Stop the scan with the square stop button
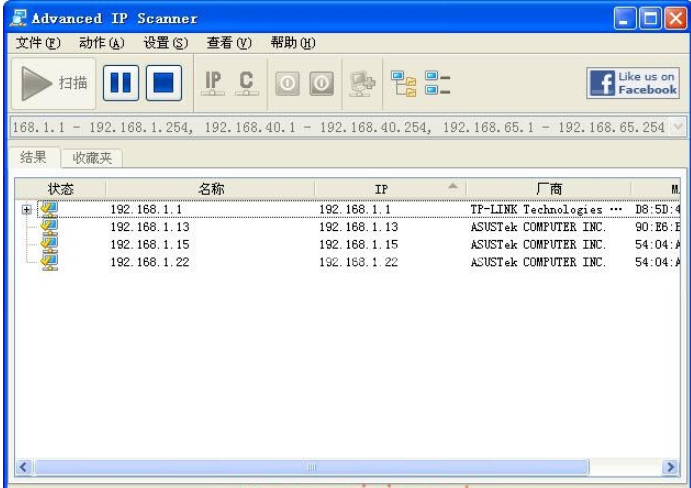Viewport: 691px width, 488px height. click(164, 83)
